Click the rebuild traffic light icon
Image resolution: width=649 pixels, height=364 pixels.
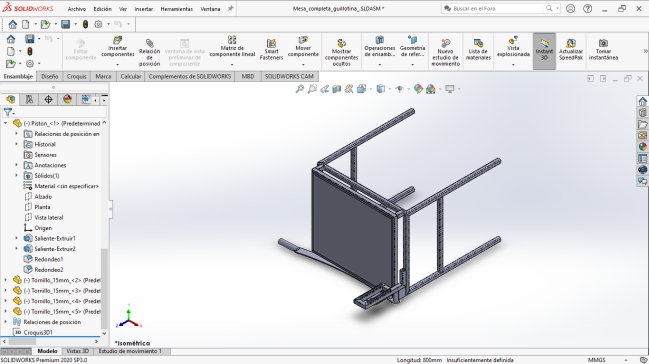(85, 24)
